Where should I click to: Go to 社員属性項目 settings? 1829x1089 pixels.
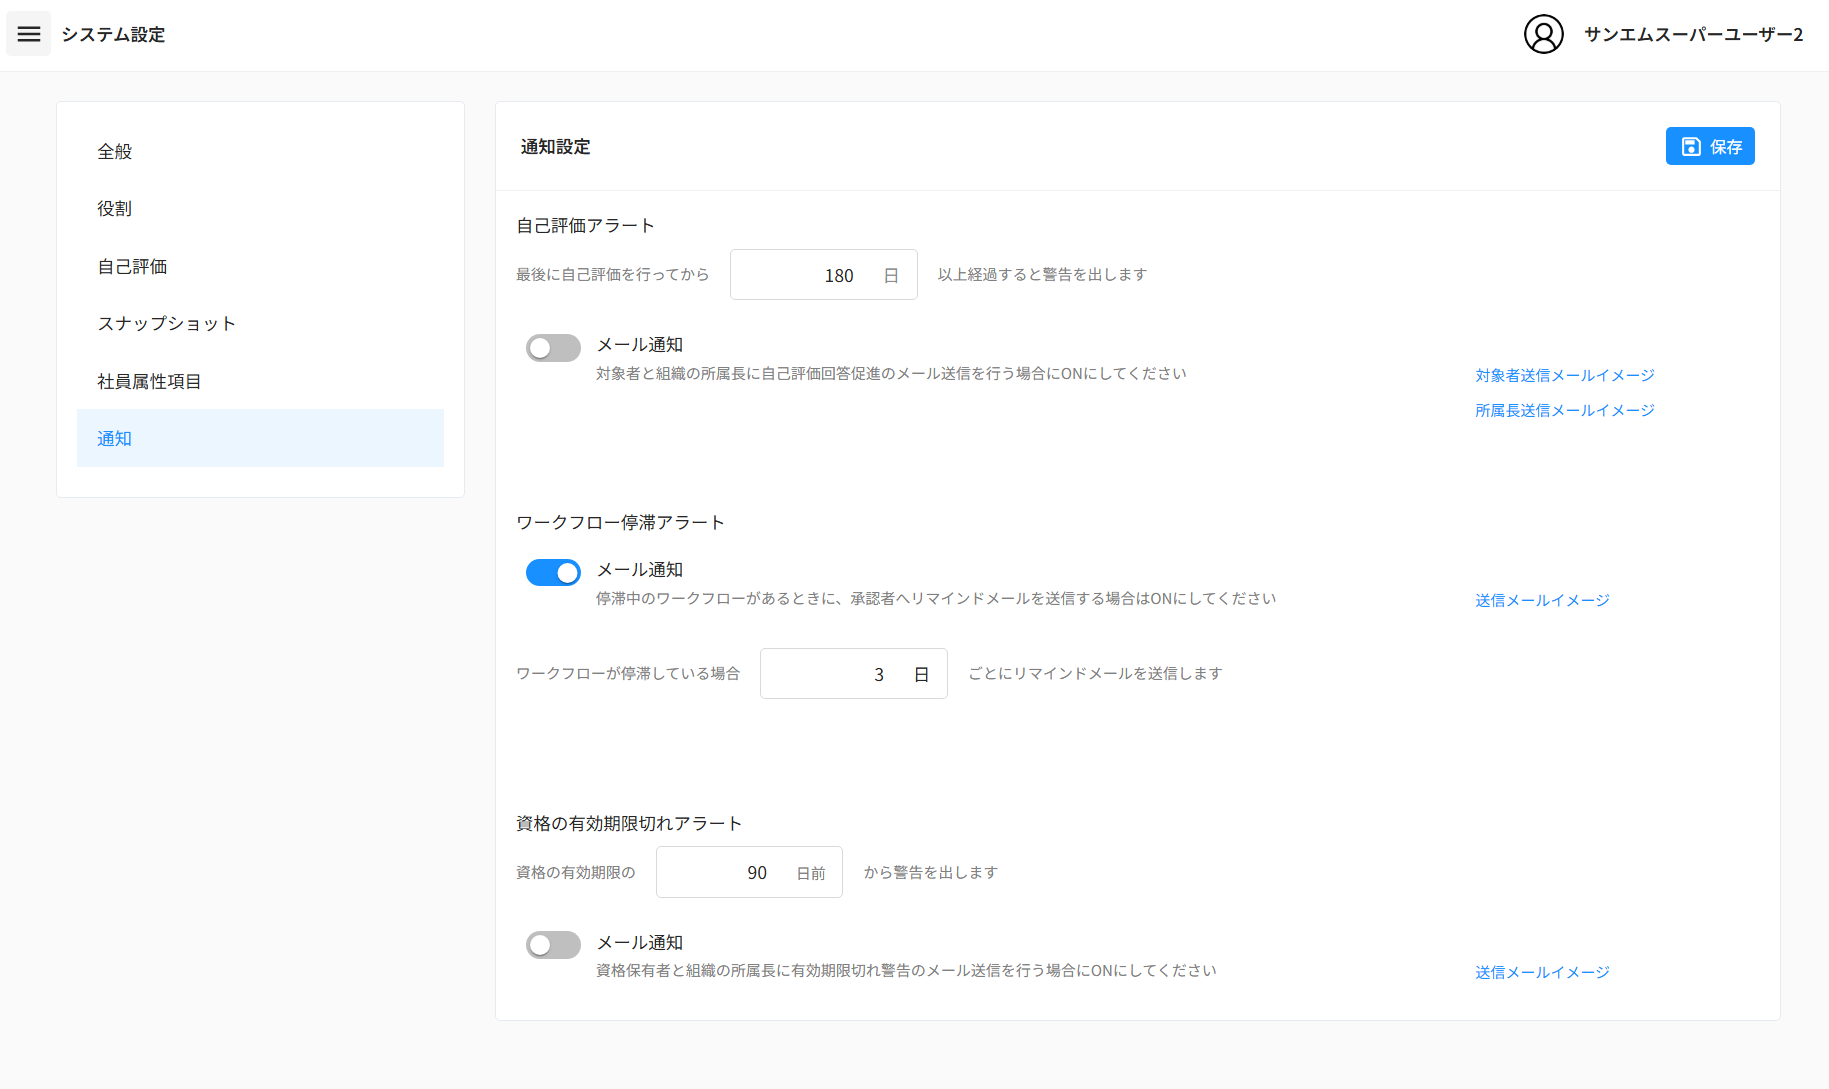pyautogui.click(x=149, y=381)
